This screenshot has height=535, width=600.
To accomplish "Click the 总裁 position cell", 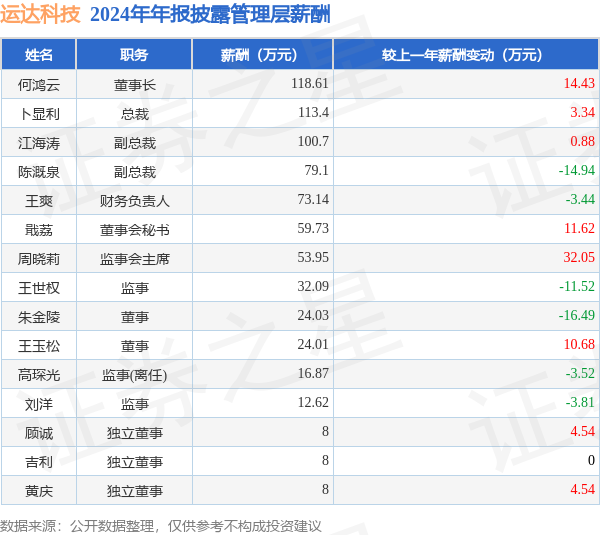I will tap(135, 114).
